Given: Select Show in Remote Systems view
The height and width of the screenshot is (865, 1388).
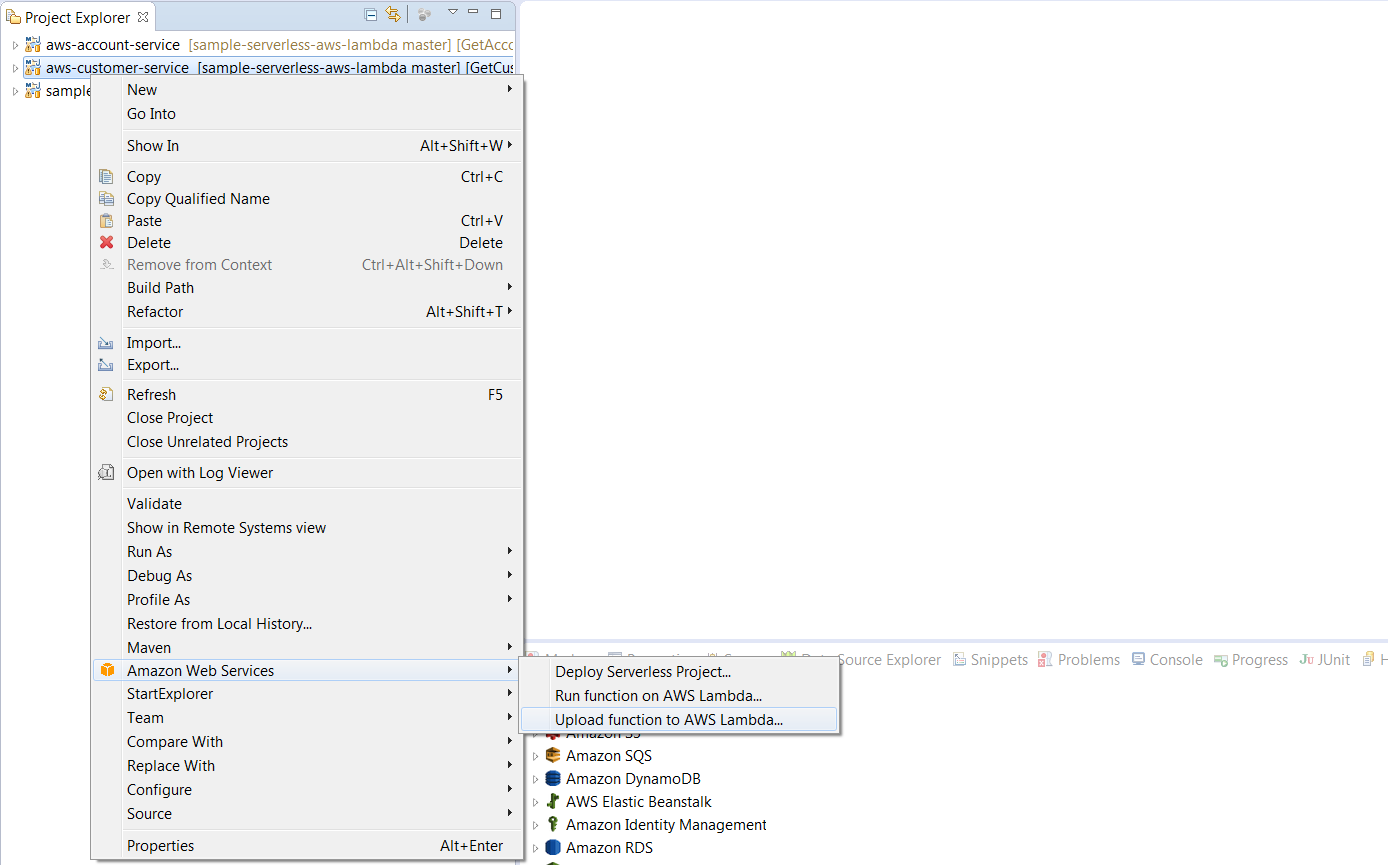Looking at the screenshot, I should 307,528.
